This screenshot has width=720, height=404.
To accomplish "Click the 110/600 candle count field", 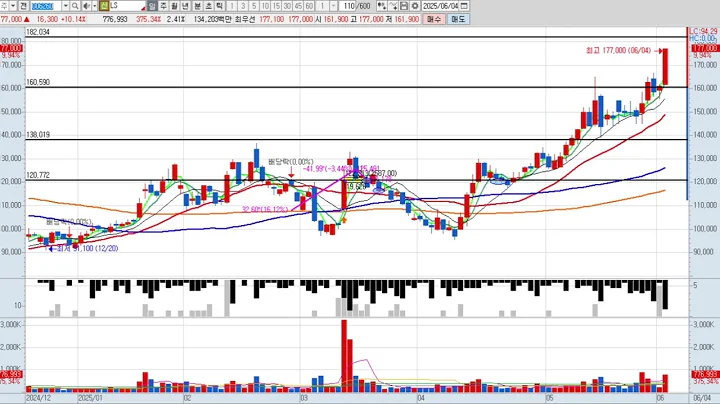I will coord(357,6).
